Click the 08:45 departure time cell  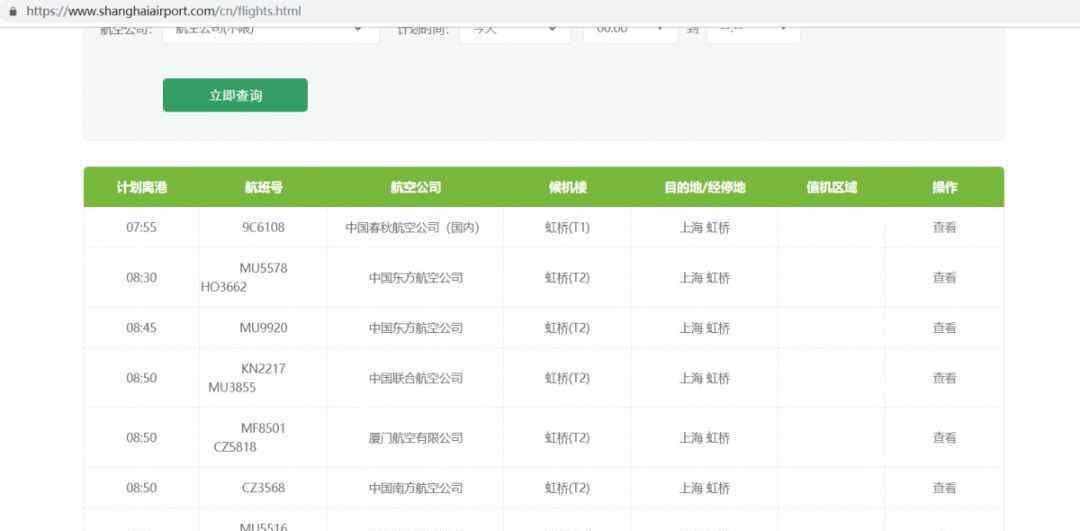click(141, 328)
